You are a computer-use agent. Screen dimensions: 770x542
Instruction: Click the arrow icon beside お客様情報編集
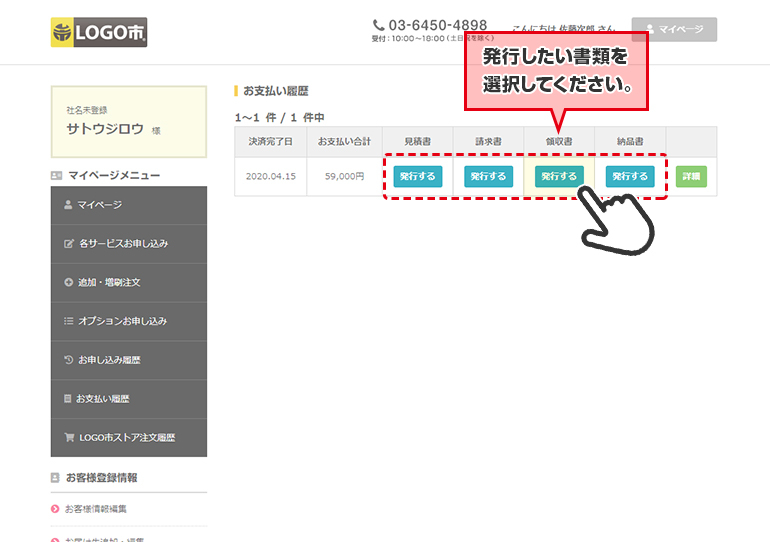pos(55,509)
